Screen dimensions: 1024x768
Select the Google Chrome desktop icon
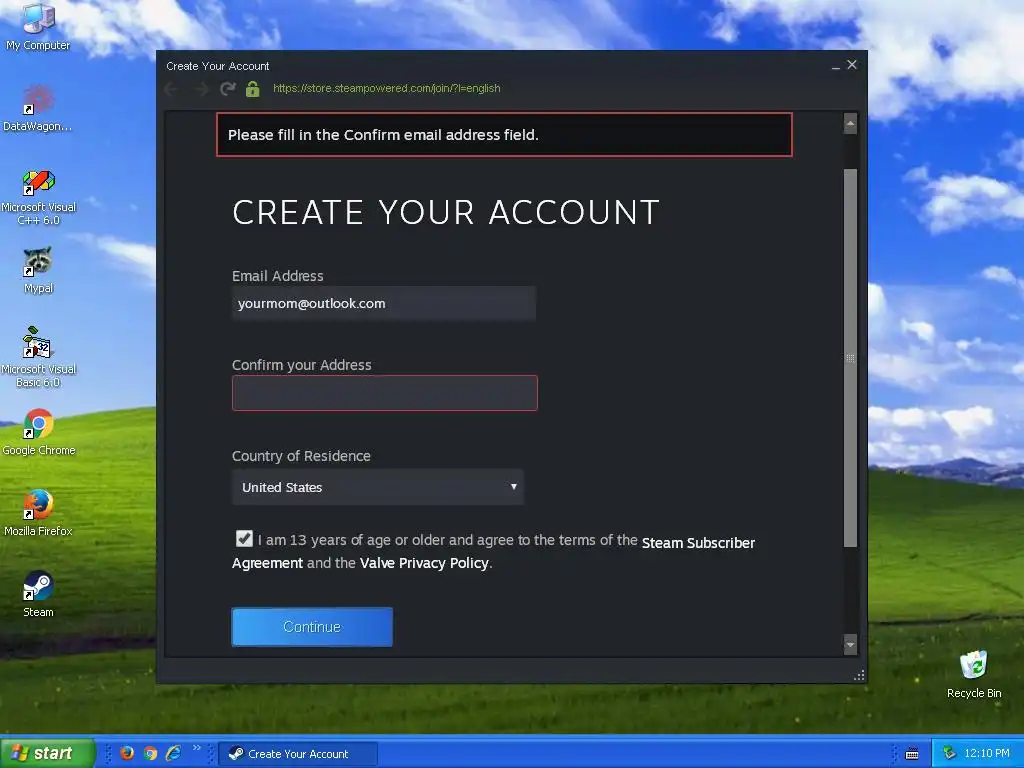tap(38, 432)
